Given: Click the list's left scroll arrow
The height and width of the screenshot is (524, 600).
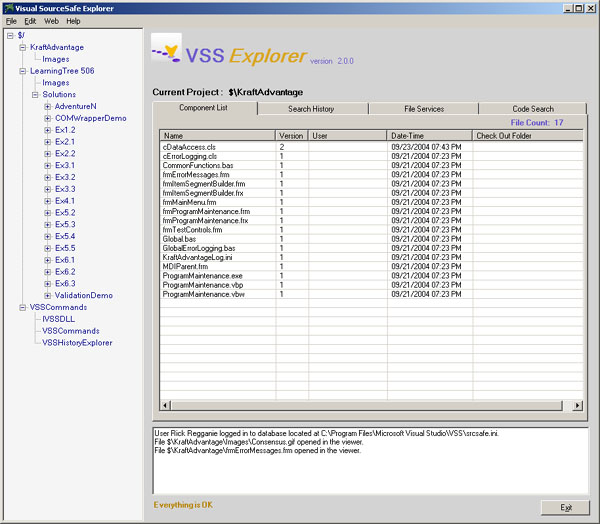Looking at the screenshot, I should click(x=165, y=405).
